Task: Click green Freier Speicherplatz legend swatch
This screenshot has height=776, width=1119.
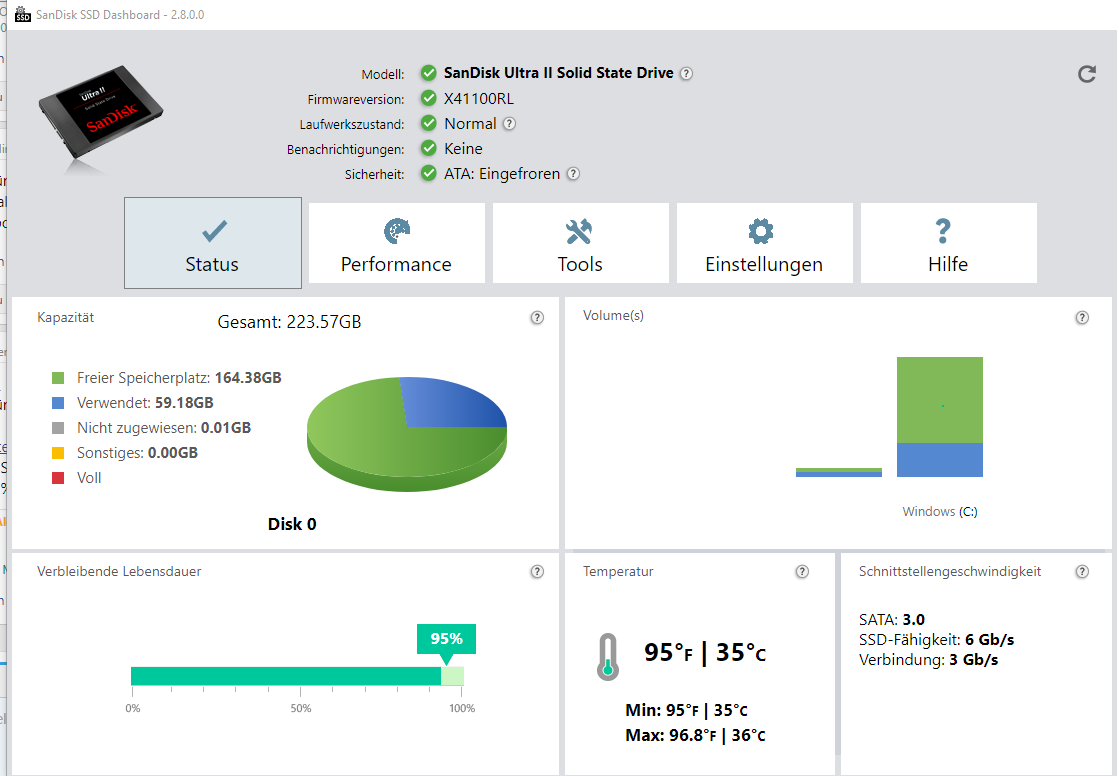Action: 59,378
